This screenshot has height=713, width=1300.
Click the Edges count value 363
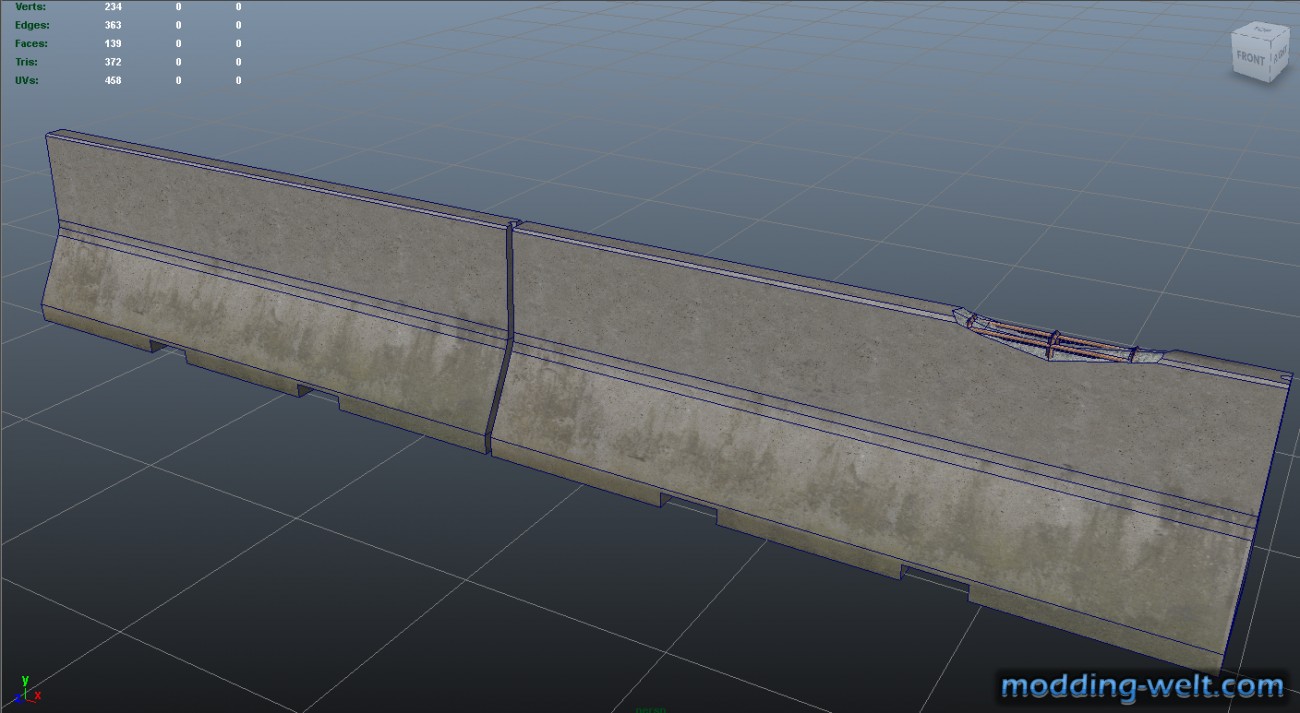tap(113, 25)
